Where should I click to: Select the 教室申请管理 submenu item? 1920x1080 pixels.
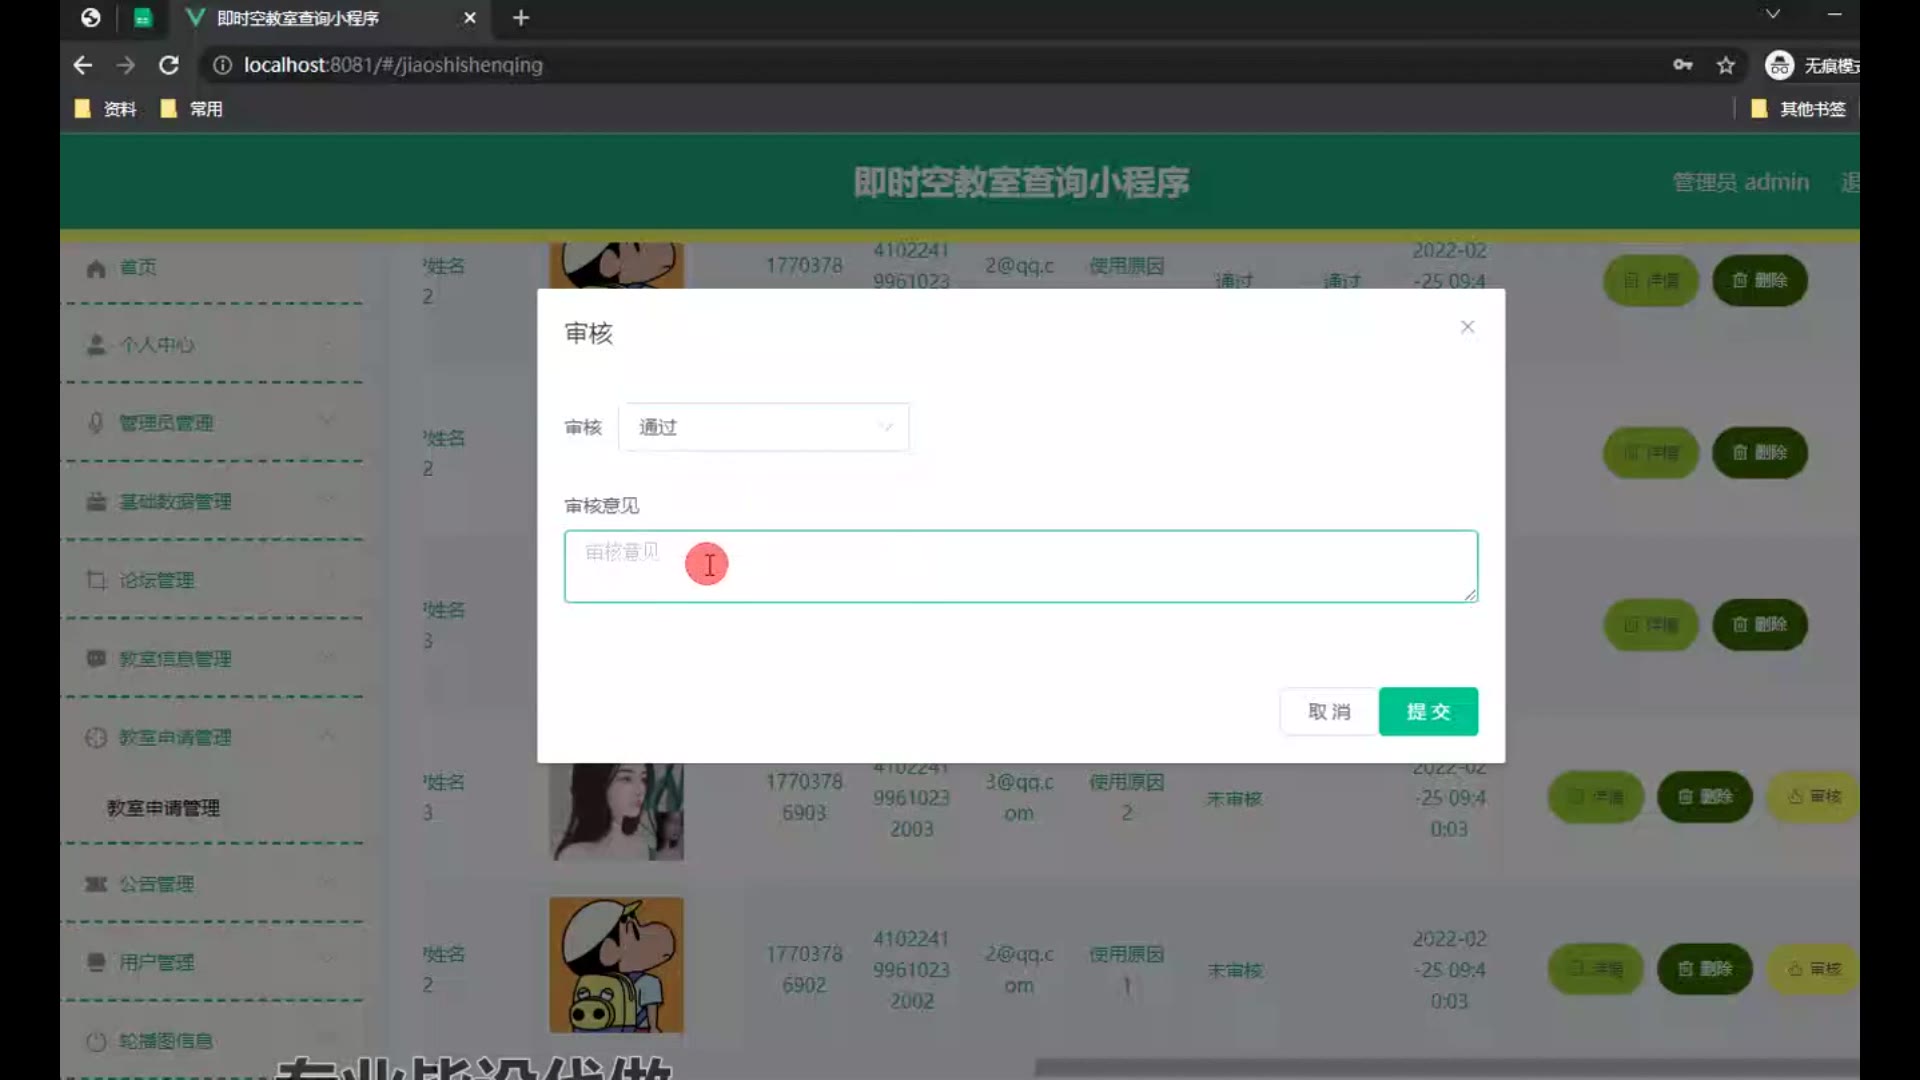pyautogui.click(x=163, y=808)
